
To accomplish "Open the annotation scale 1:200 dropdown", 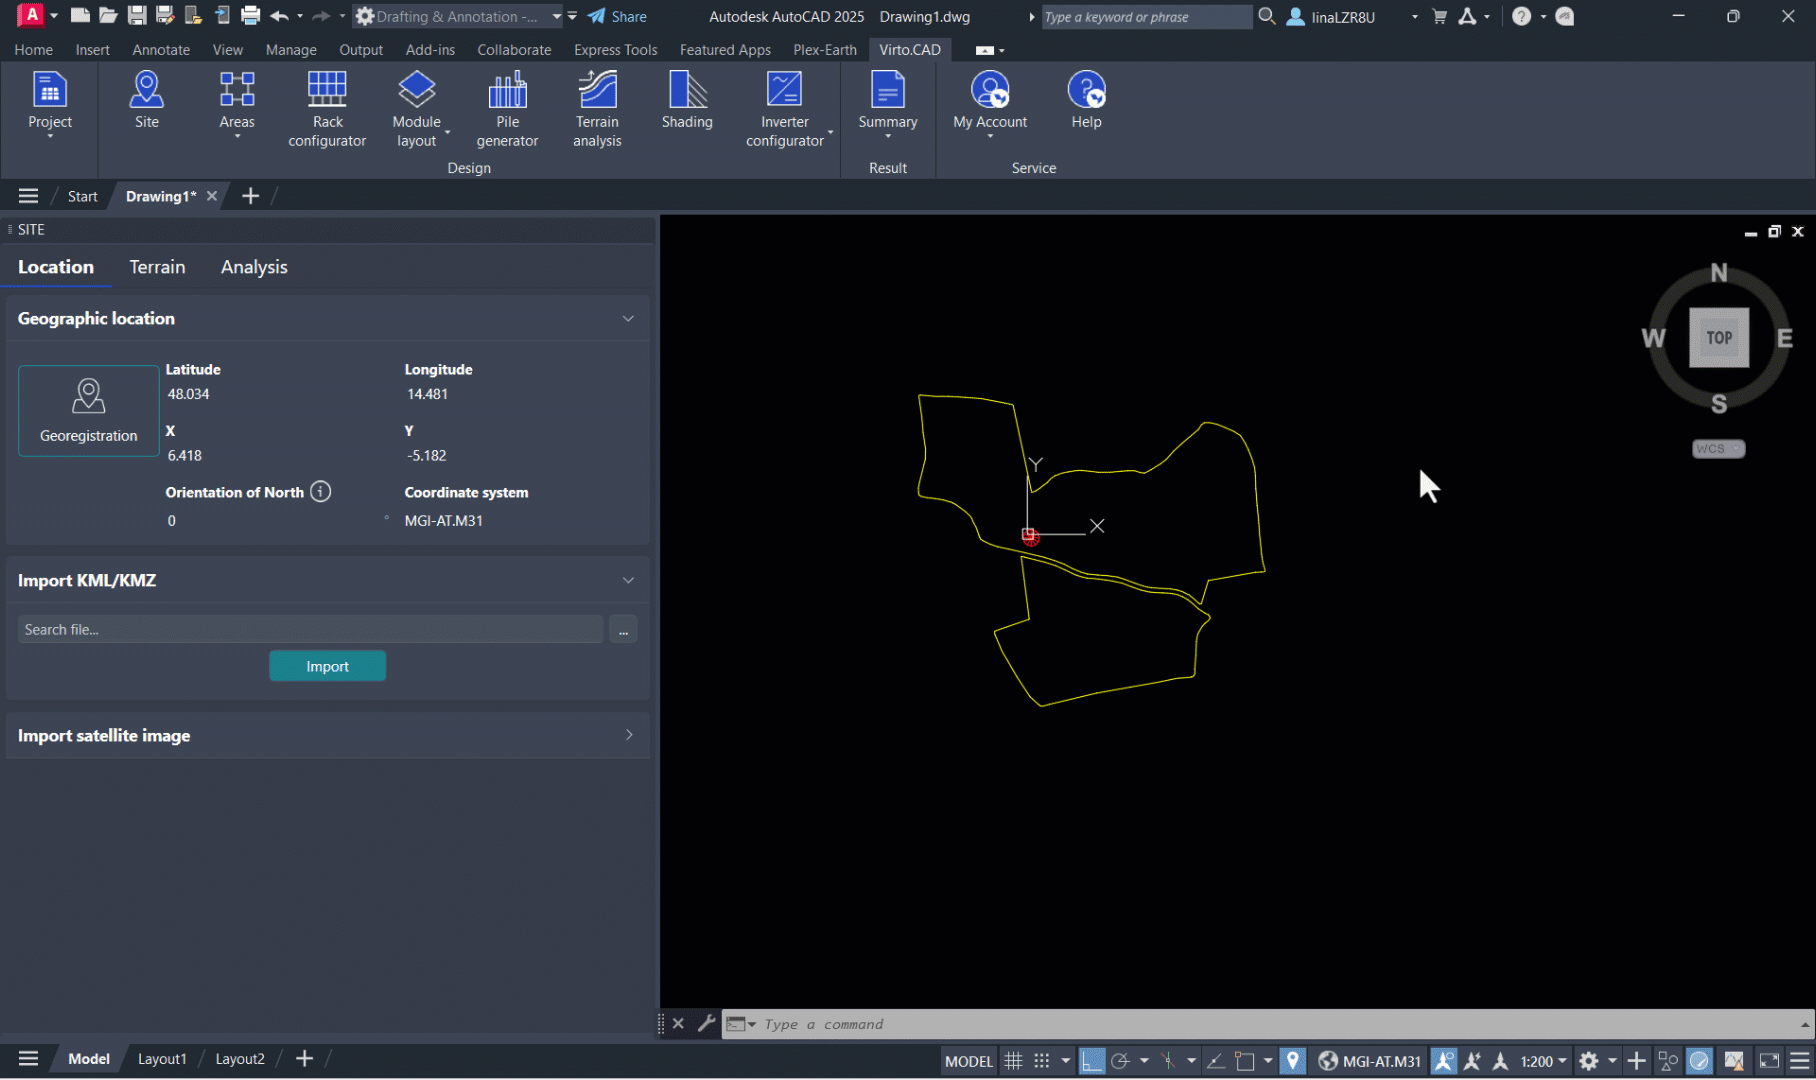I will (1543, 1061).
